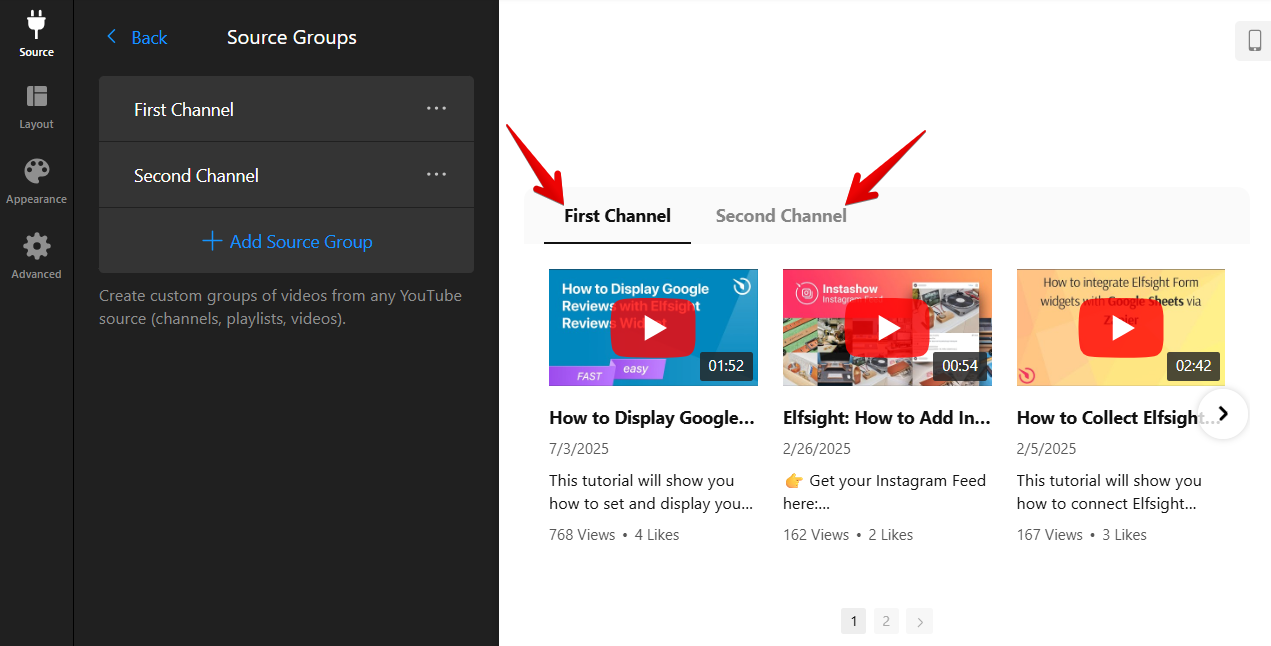
Task: Open options menu for Second Channel group
Action: (437, 174)
